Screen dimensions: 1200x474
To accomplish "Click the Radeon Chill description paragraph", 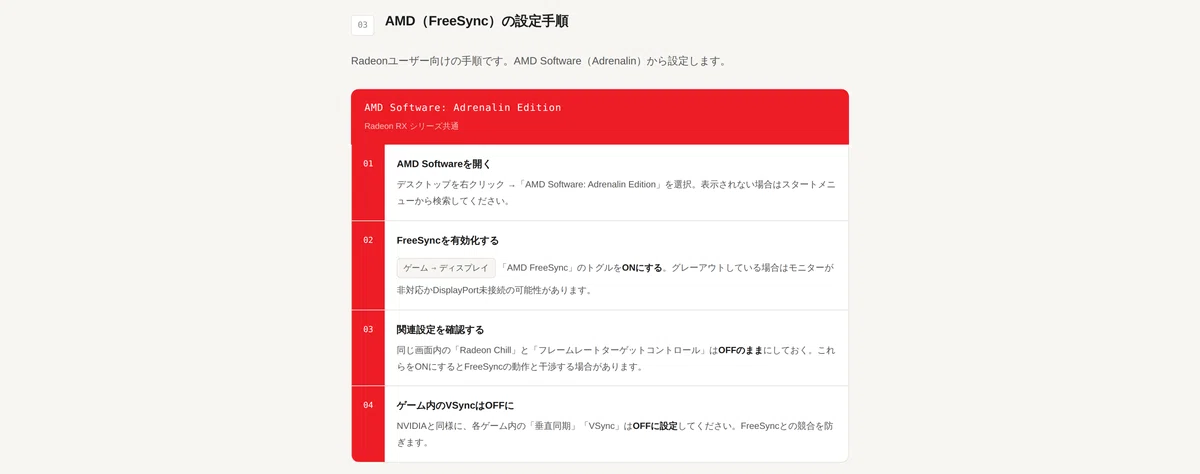I will pos(616,359).
